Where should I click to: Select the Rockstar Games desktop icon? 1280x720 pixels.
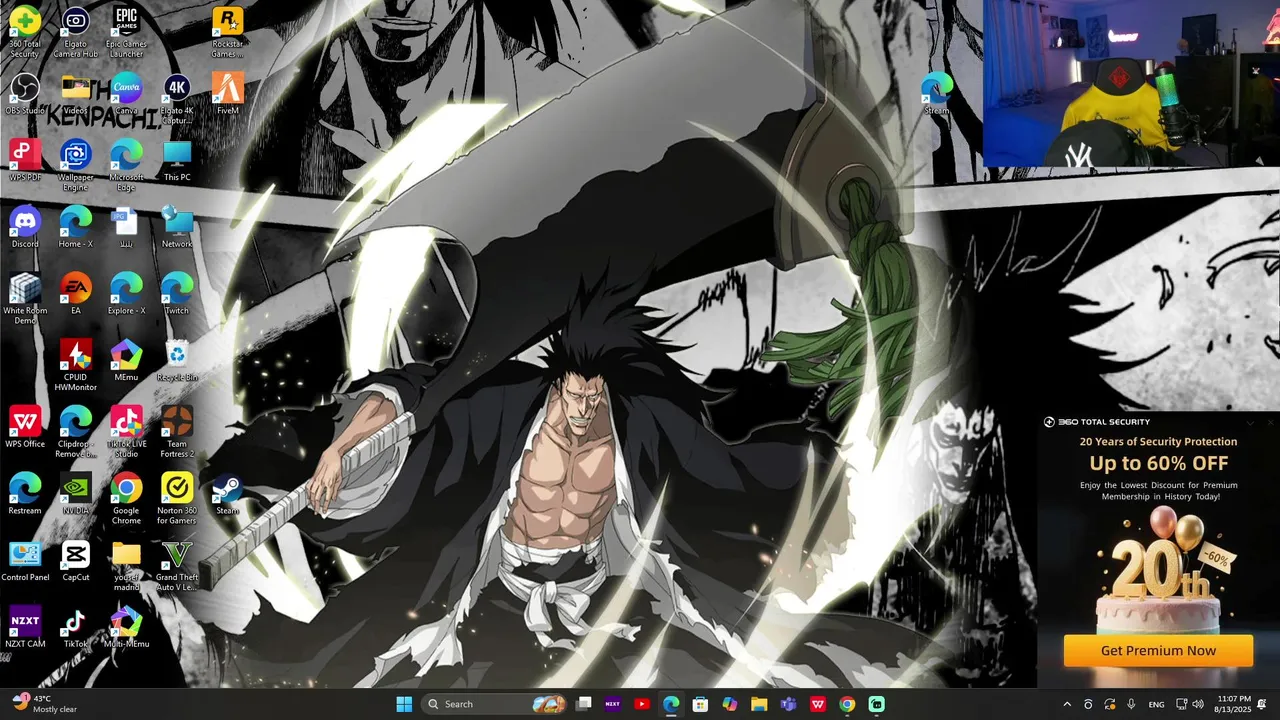pos(228,32)
